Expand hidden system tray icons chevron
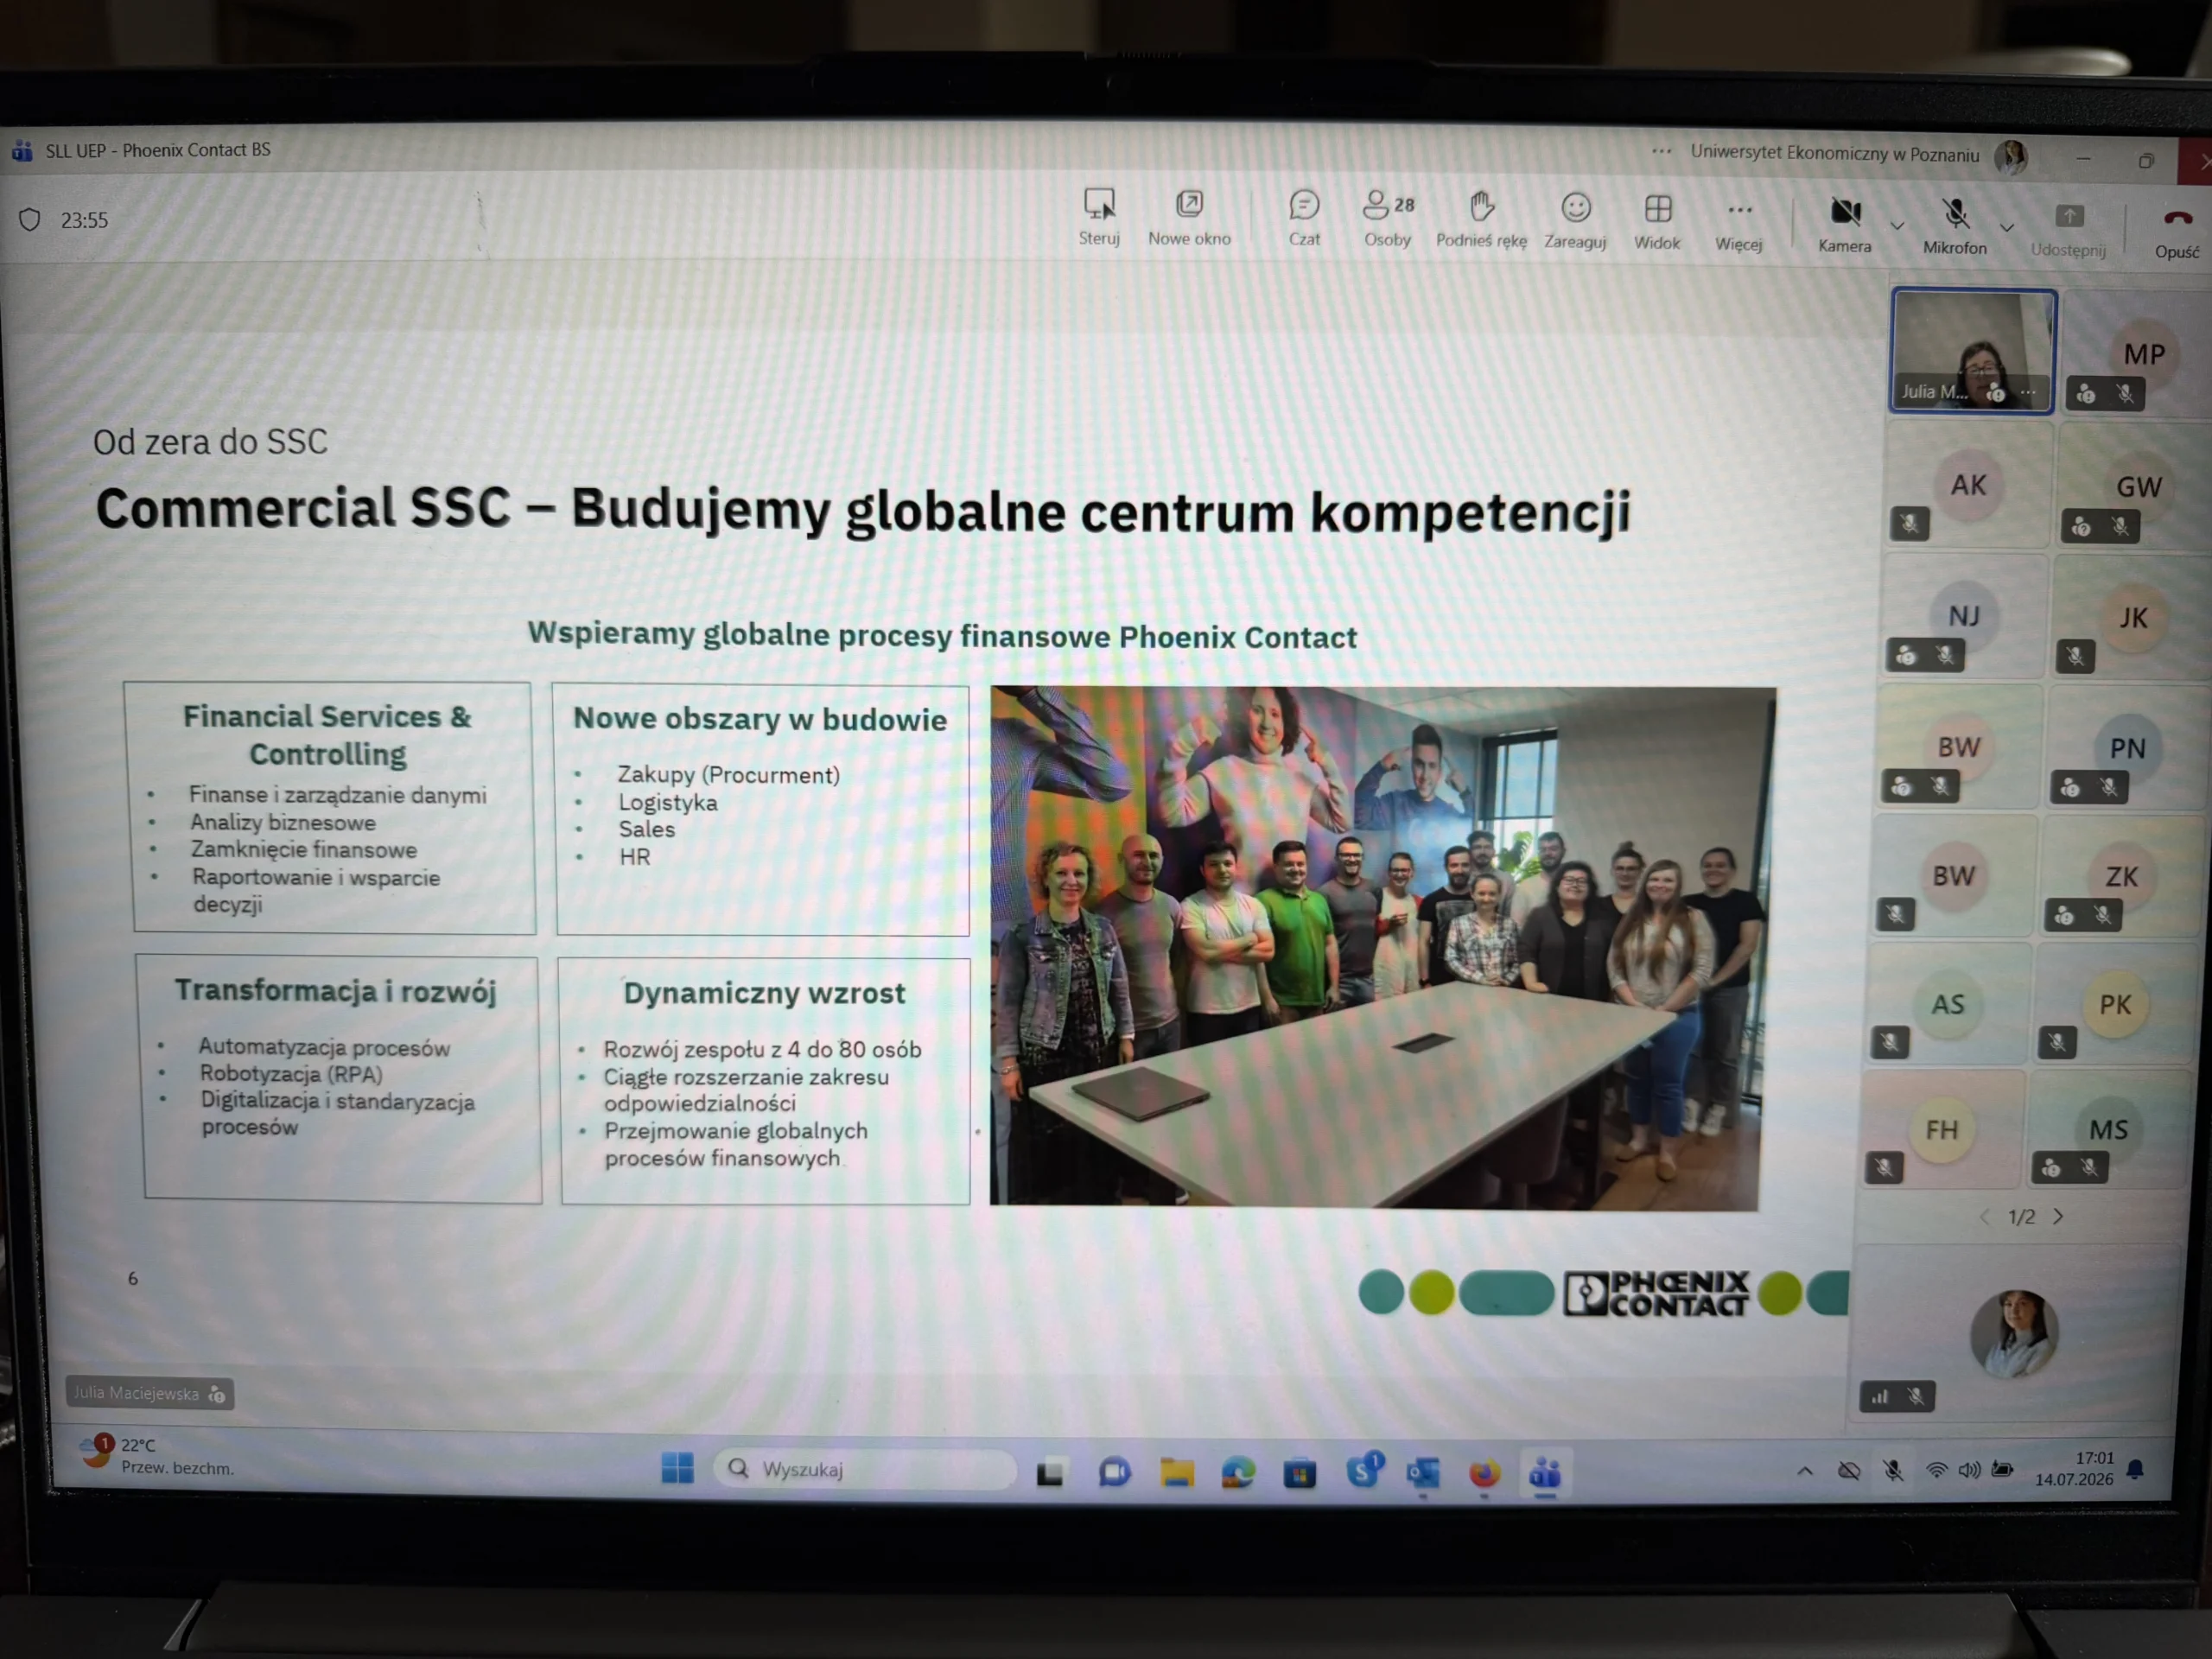The image size is (2212, 1659). point(1805,1471)
